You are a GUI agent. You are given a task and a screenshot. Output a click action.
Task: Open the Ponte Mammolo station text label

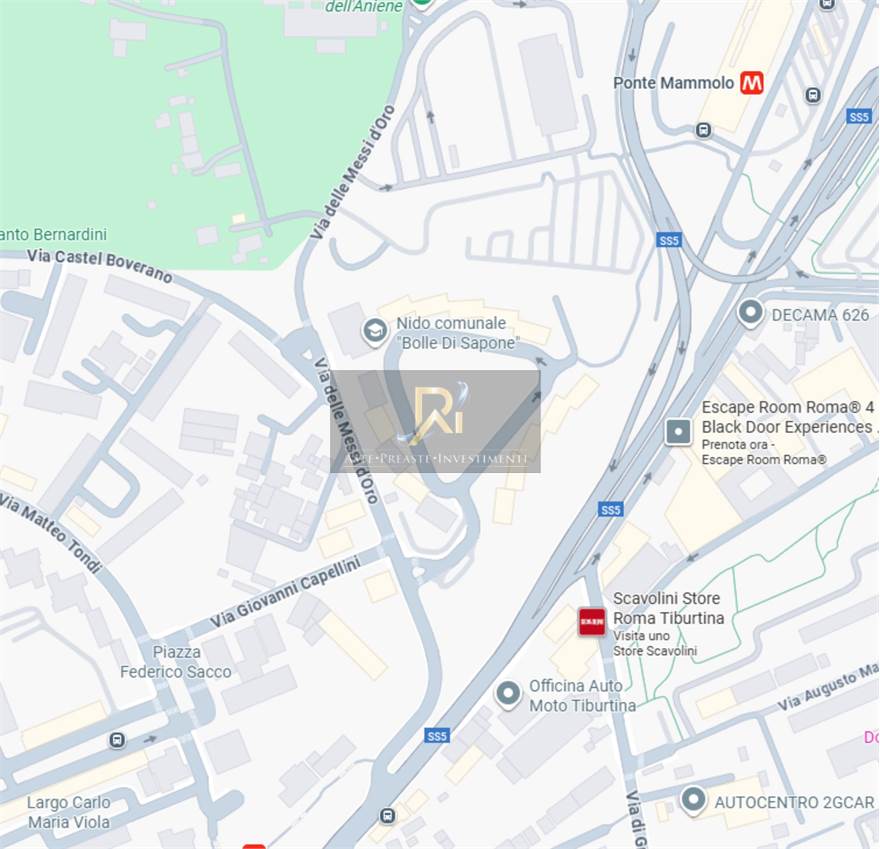coord(673,83)
